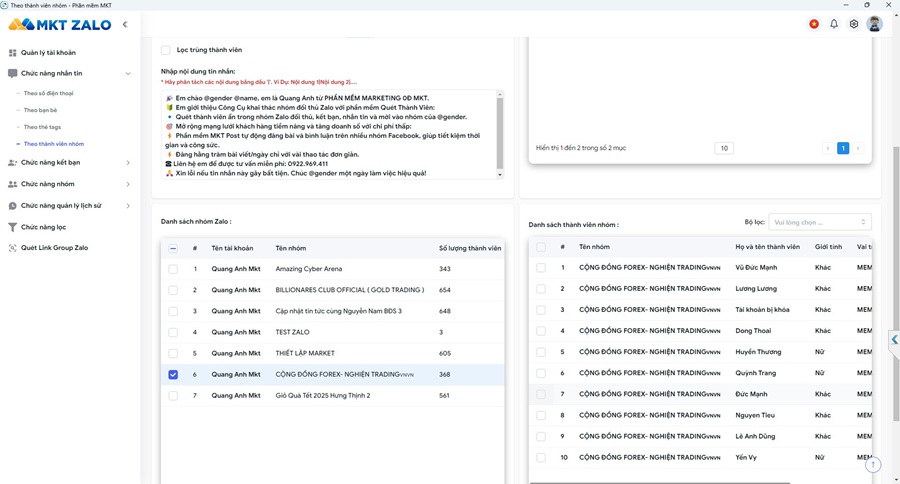Image resolution: width=900 pixels, height=484 pixels.
Task: Click Cập nhật tin tức cùng Nguyễn Nam BDS 3
Action: point(339,311)
